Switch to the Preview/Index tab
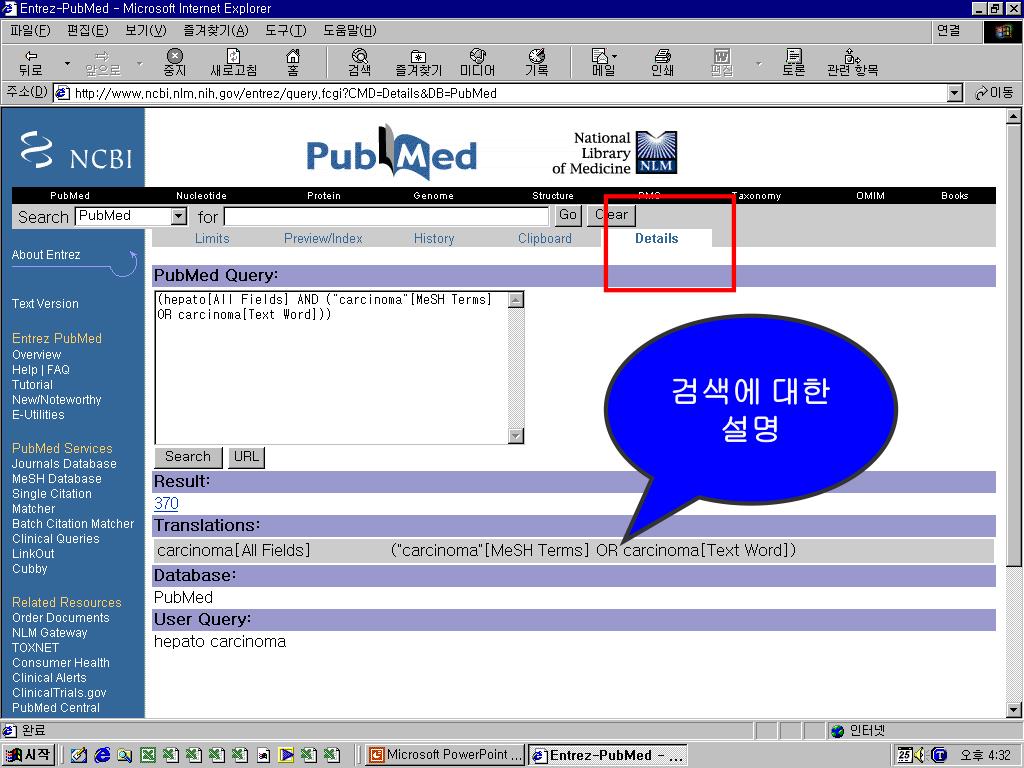 [x=323, y=238]
